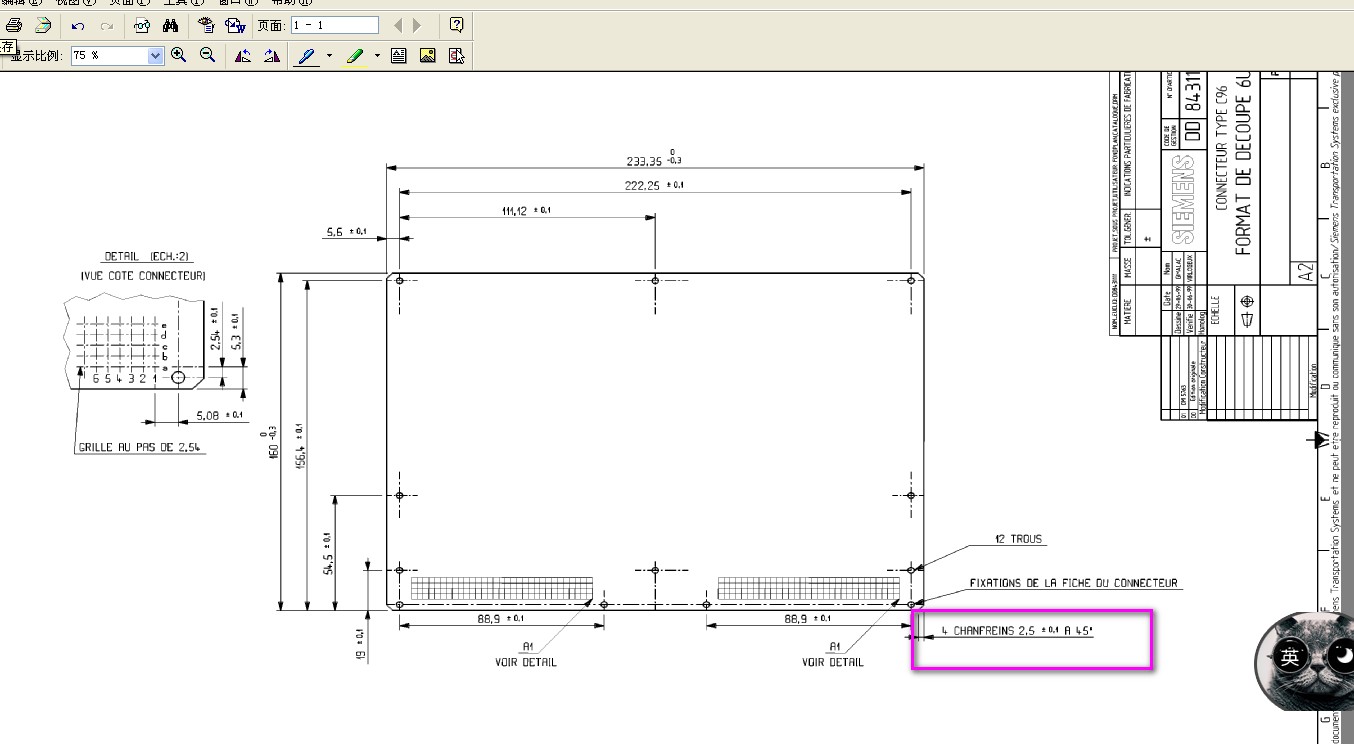This screenshot has width=1354, height=744.
Task: Open Find with the binoculars icon
Action: coord(170,25)
